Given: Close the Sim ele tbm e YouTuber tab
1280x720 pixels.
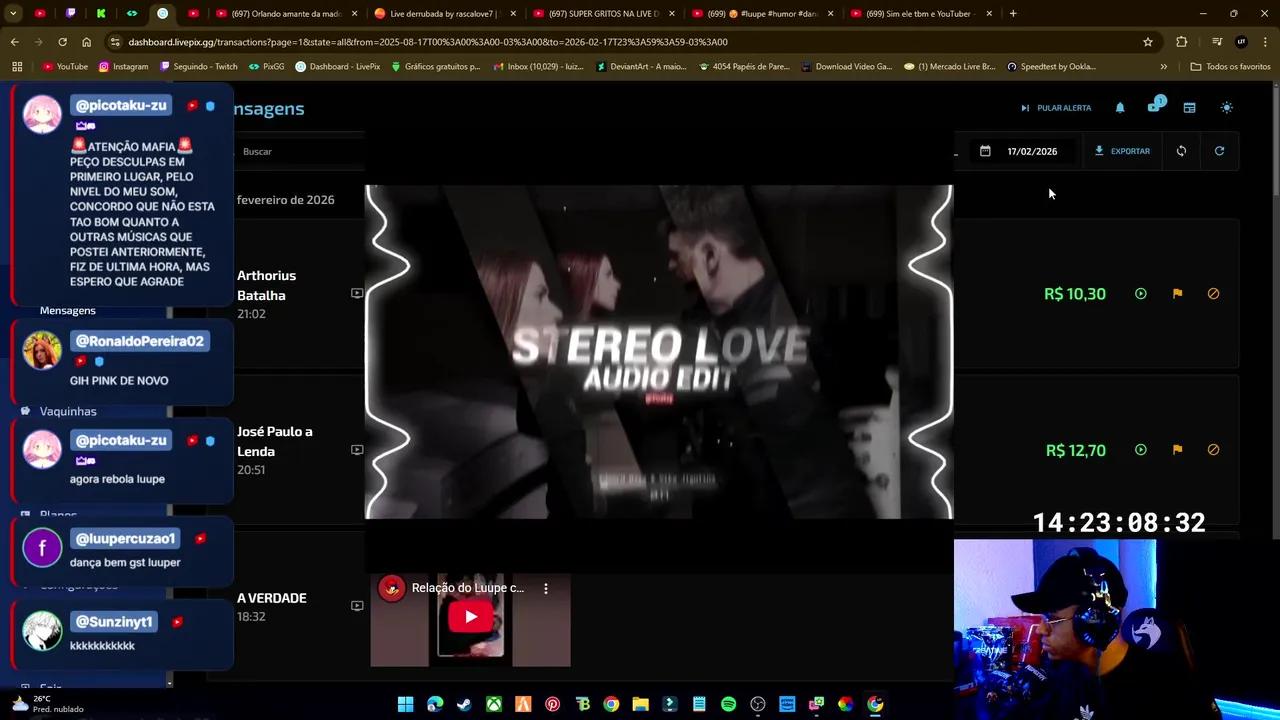Looking at the screenshot, I should [989, 14].
